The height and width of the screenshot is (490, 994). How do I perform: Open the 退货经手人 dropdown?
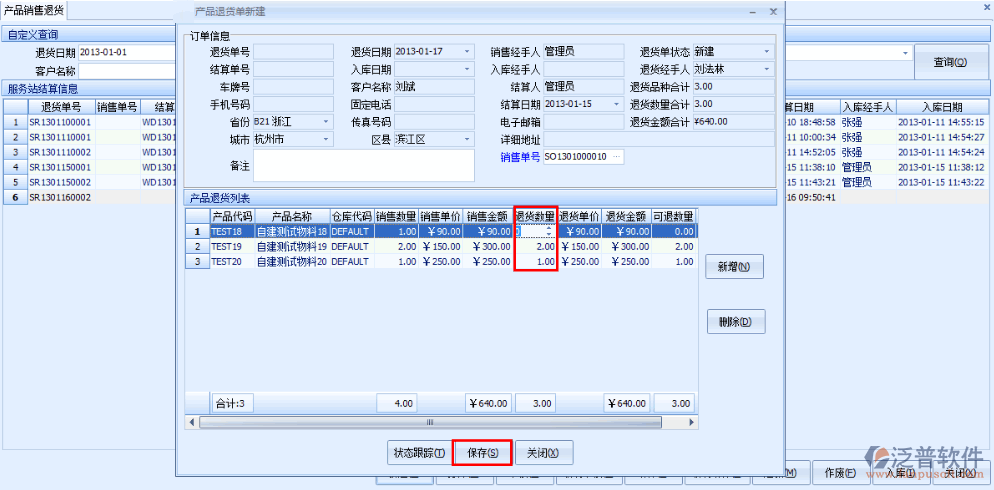pos(767,69)
